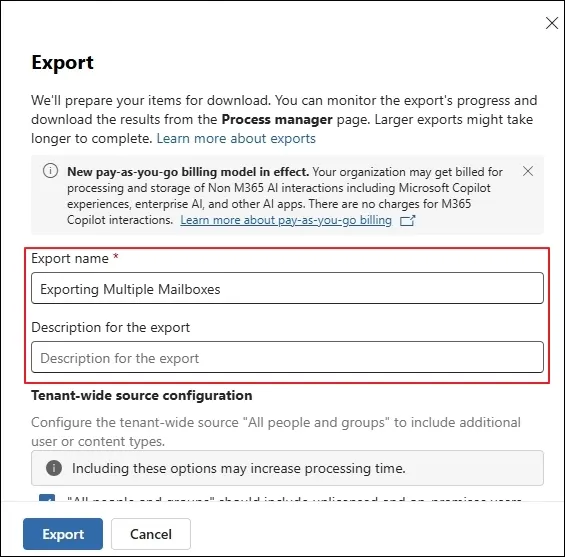This screenshot has width=565, height=557.
Task: Click the 'Export name' field label
Action: [x=70, y=259]
